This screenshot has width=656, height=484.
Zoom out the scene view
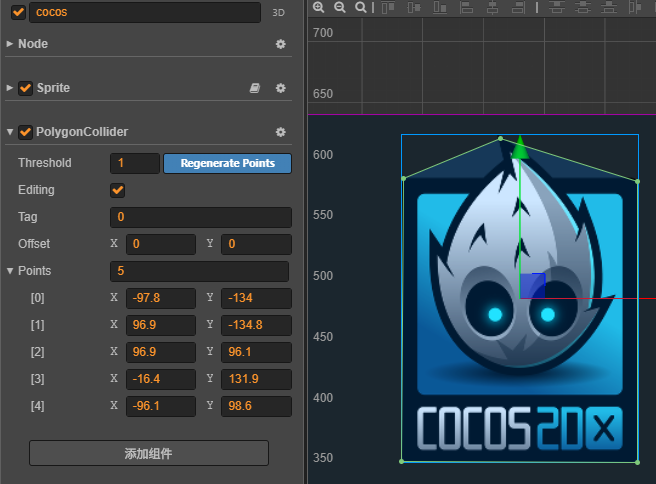point(340,7)
